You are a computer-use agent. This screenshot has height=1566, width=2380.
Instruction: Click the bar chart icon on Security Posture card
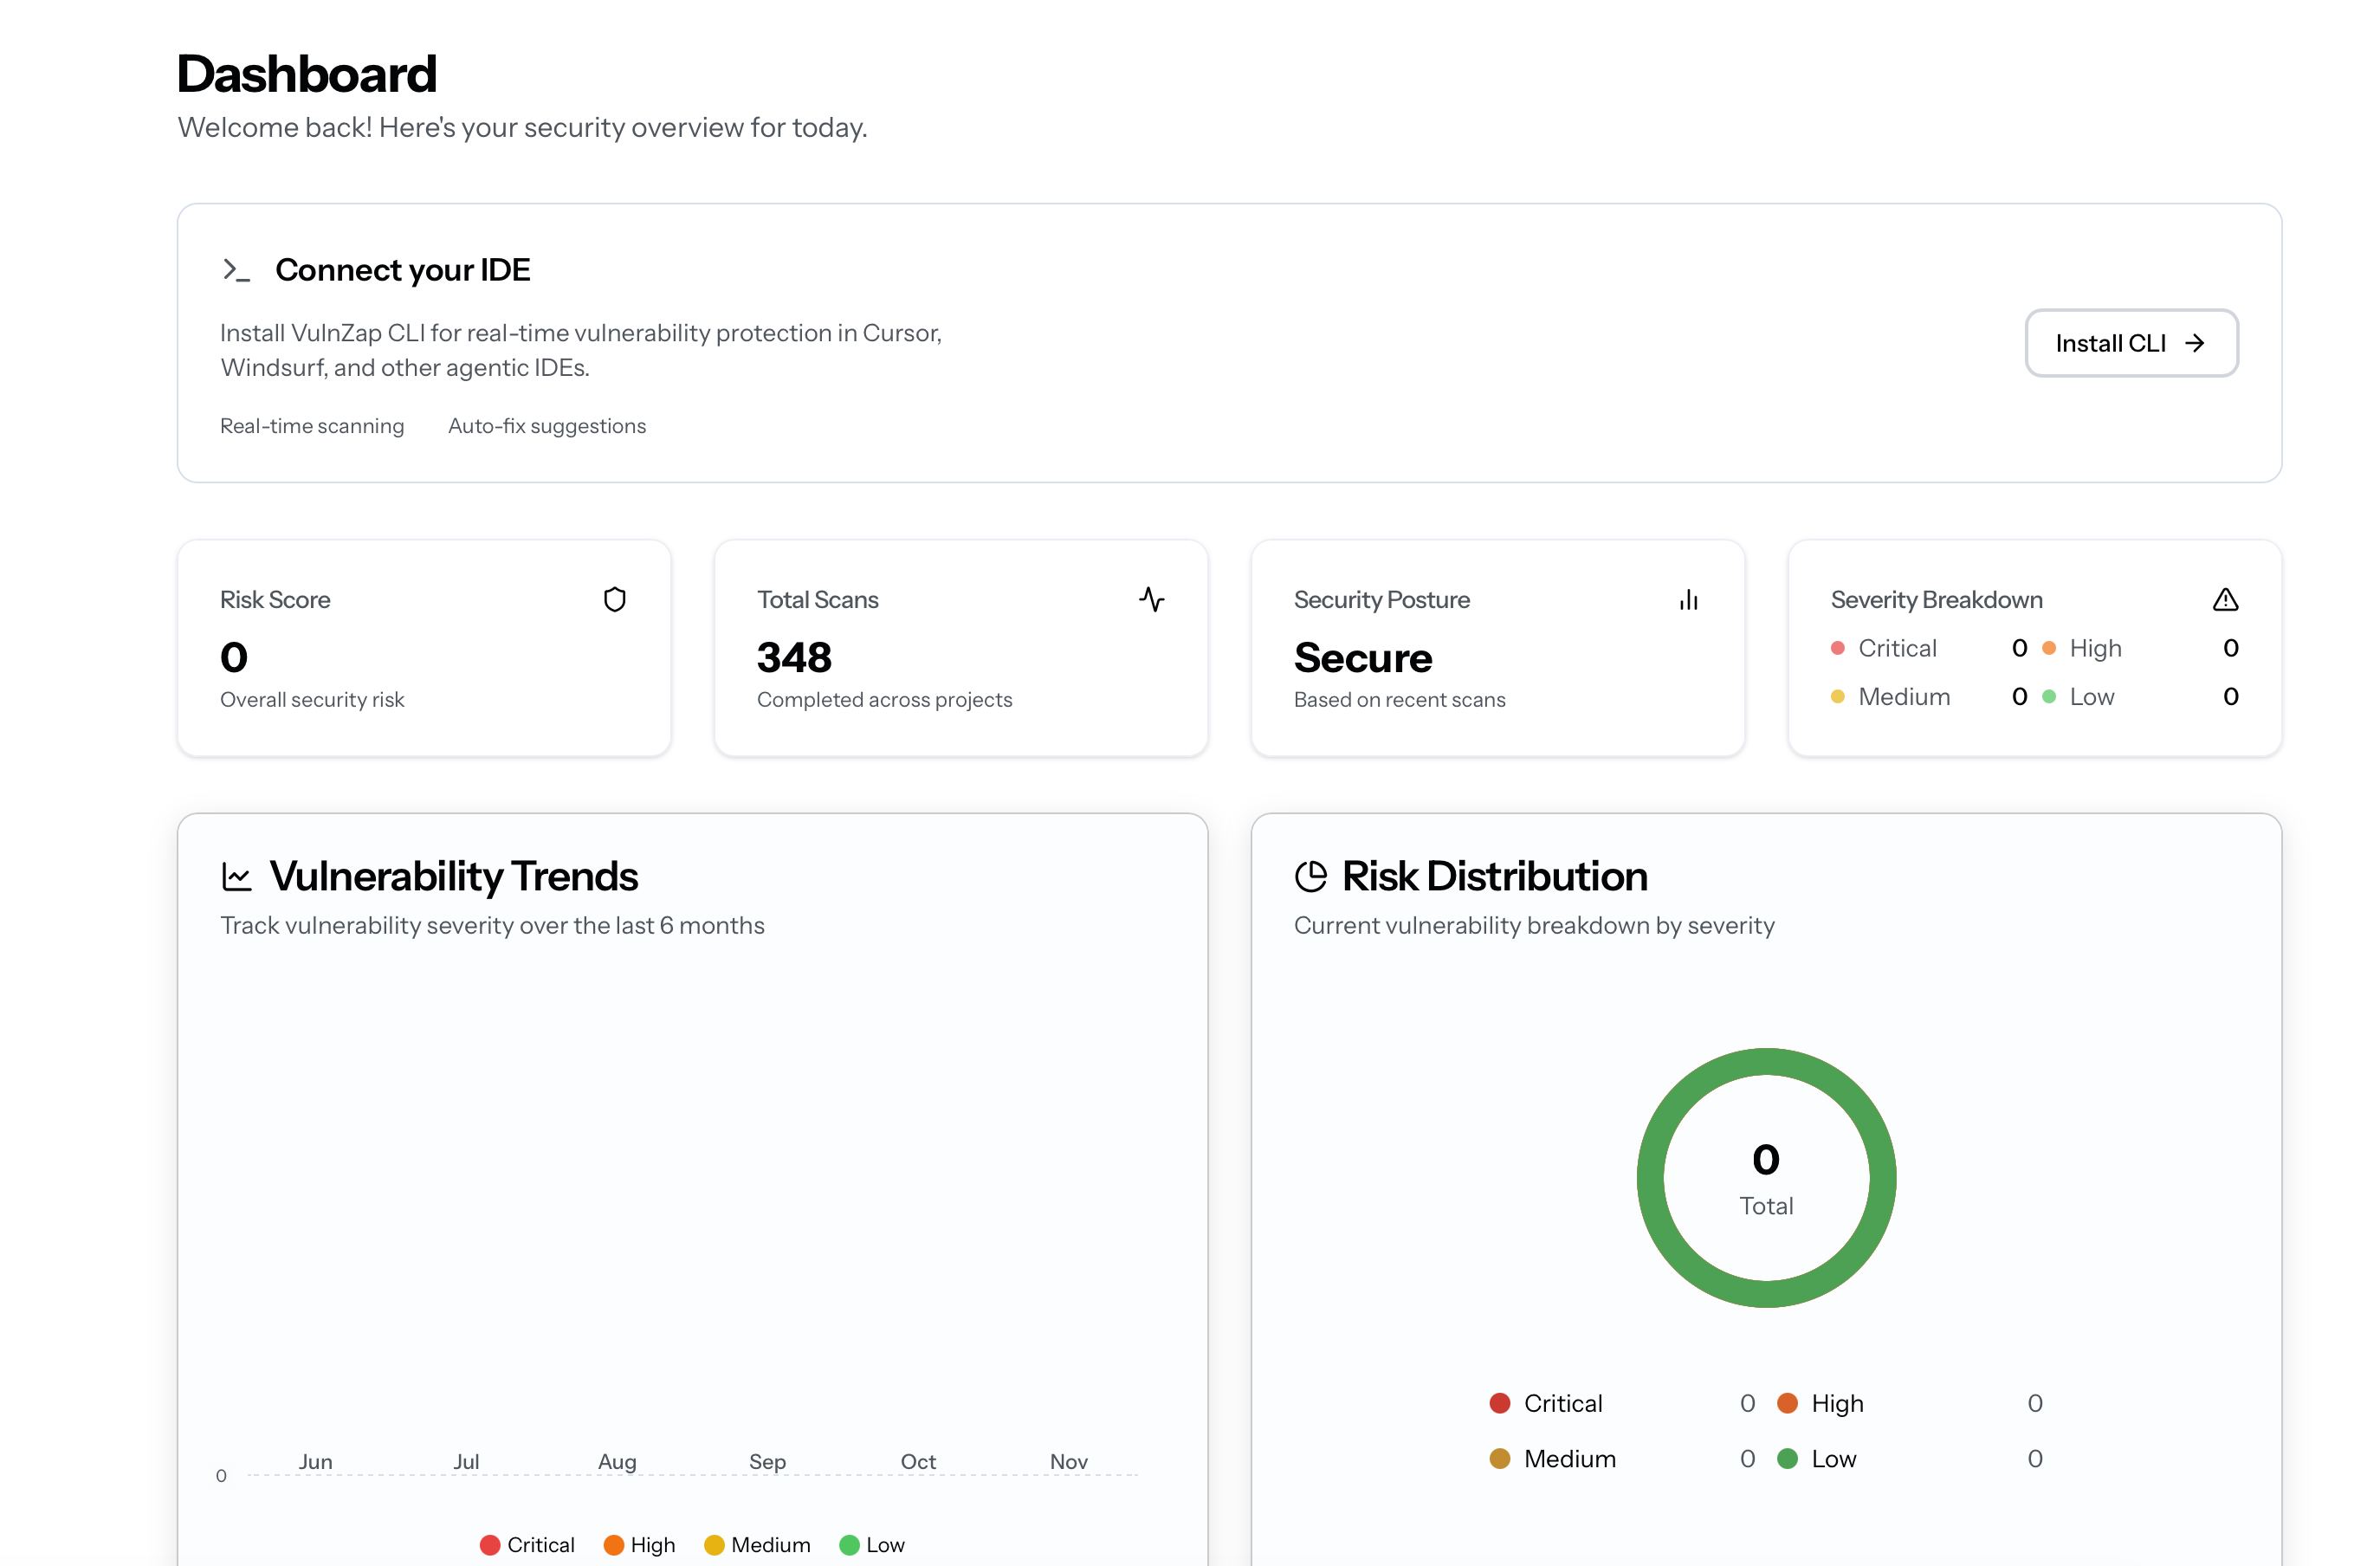[1689, 600]
